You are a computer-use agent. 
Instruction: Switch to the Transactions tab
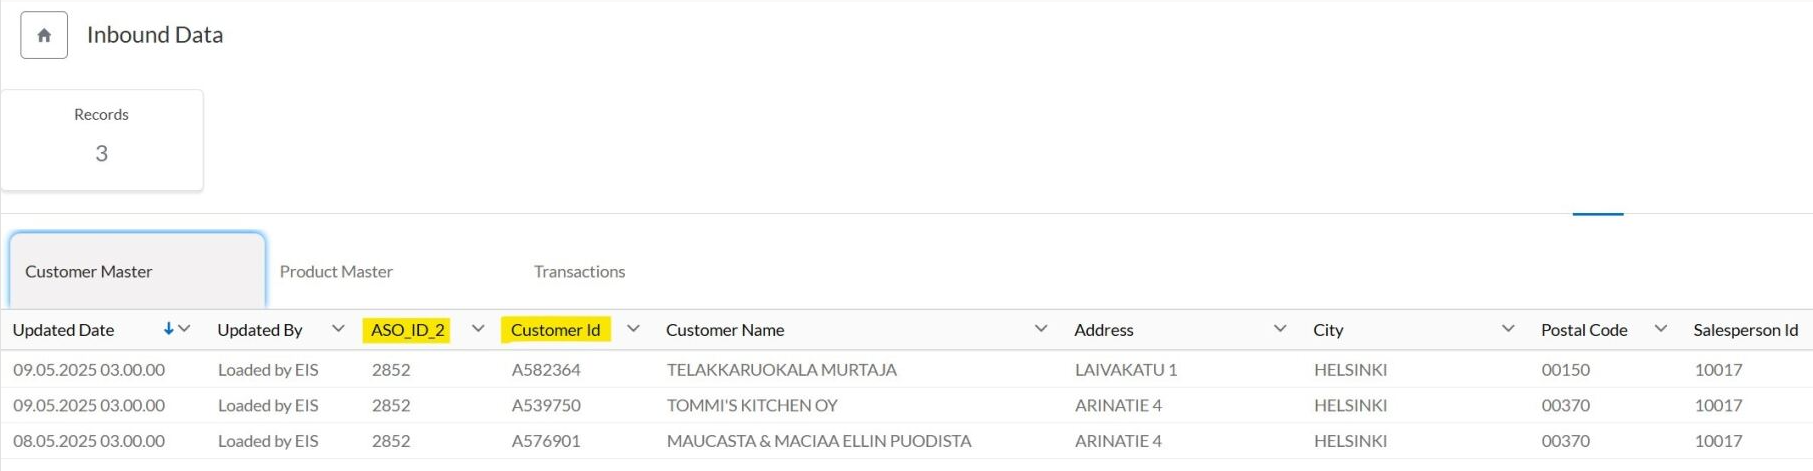click(x=579, y=272)
